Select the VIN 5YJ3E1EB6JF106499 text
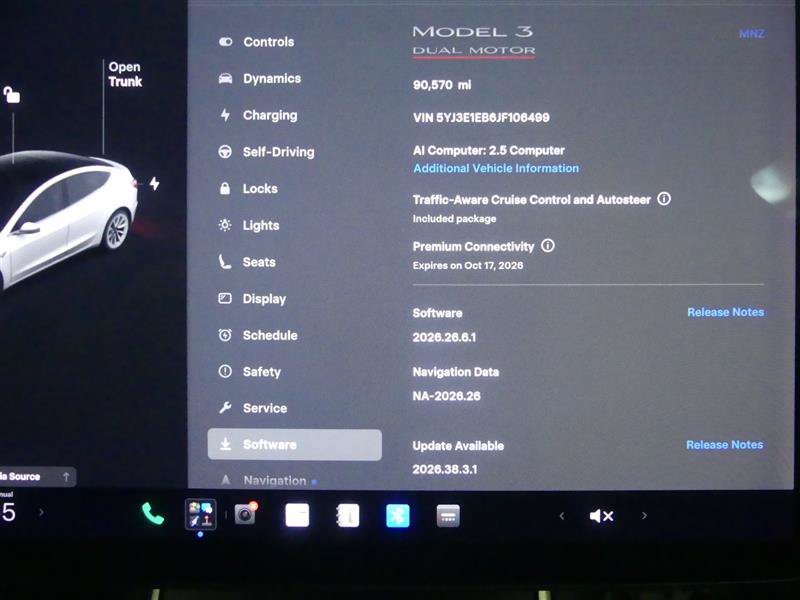The height and width of the screenshot is (600, 800). [481, 118]
